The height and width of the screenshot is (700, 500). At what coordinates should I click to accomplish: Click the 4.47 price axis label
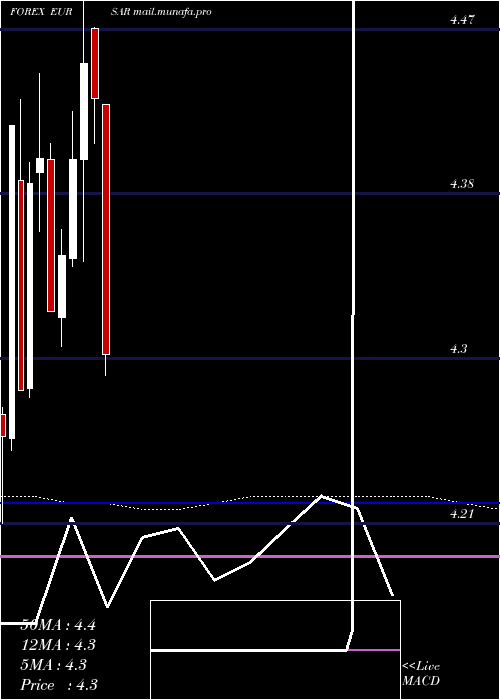coord(462,20)
